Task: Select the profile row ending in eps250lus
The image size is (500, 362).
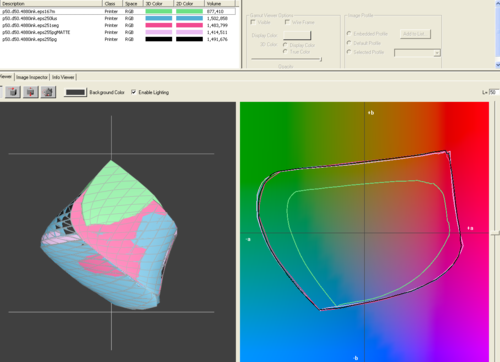Action: (x=118, y=18)
